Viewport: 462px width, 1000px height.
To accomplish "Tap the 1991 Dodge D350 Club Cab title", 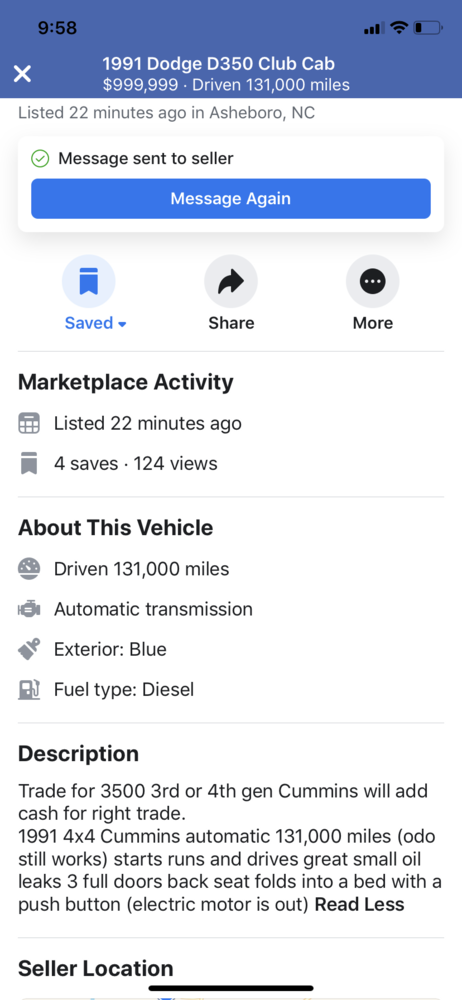I will pos(218,64).
